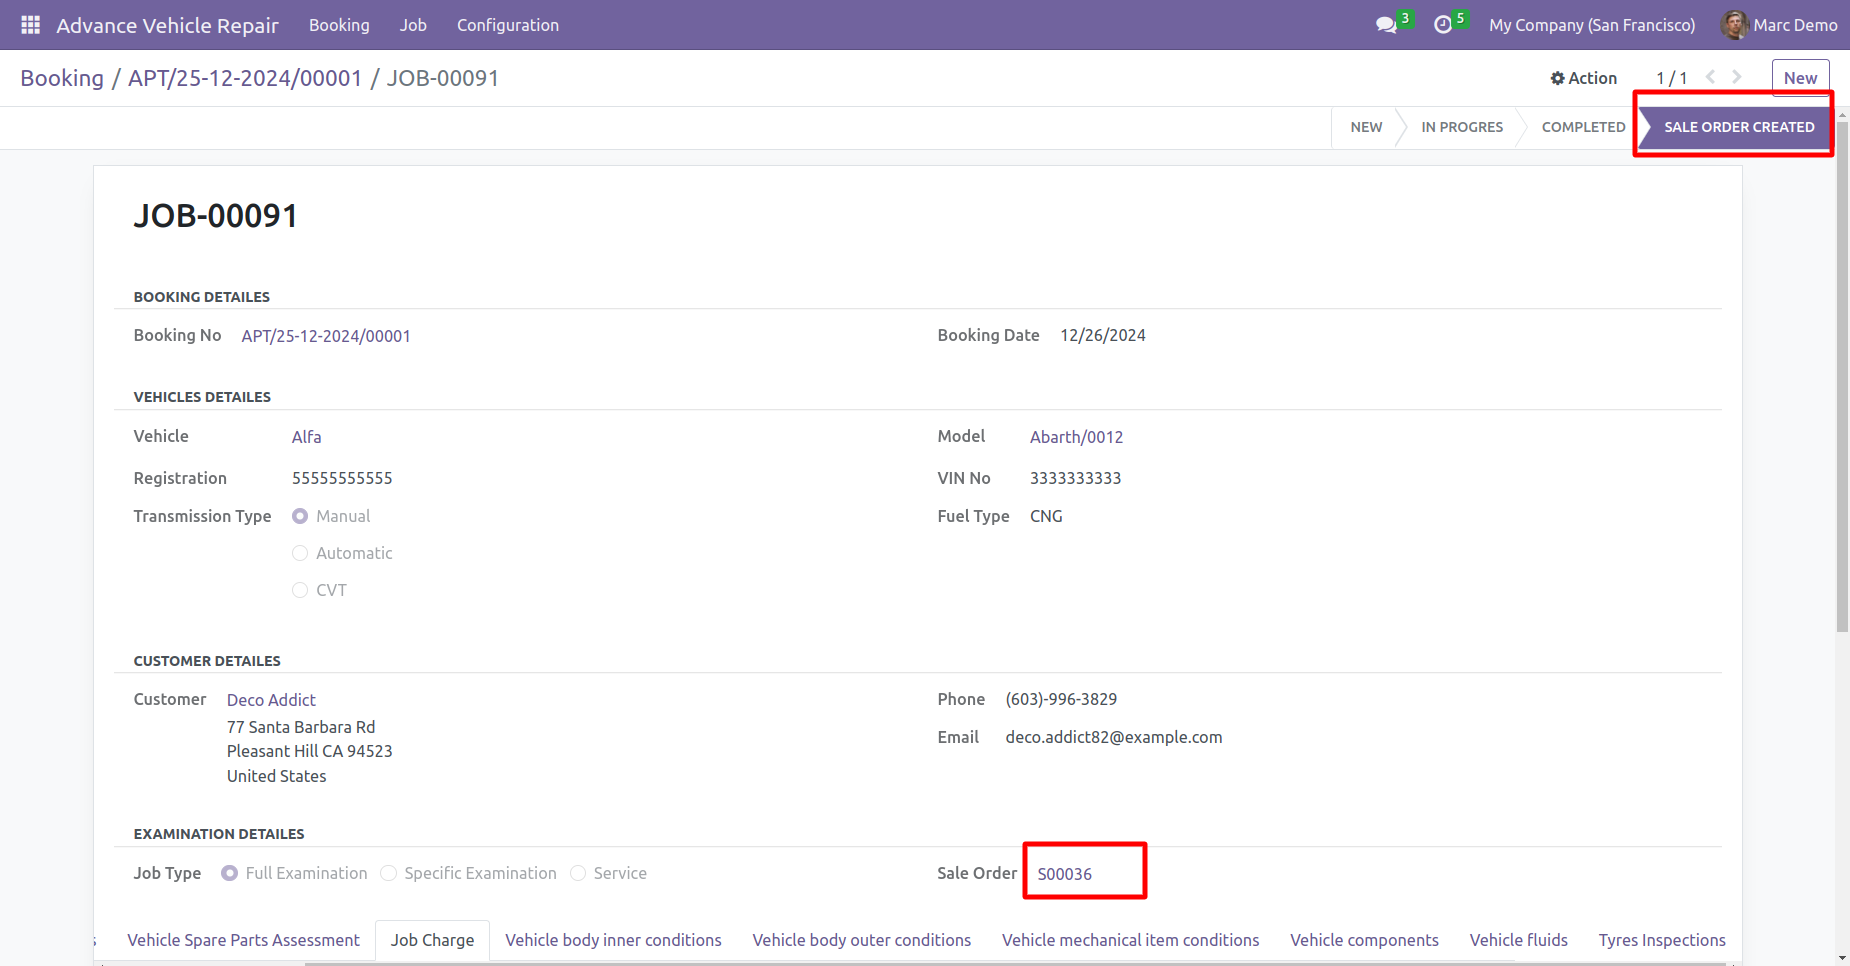Switch to Job Charge tab
This screenshot has height=966, width=1850.
pyautogui.click(x=432, y=940)
